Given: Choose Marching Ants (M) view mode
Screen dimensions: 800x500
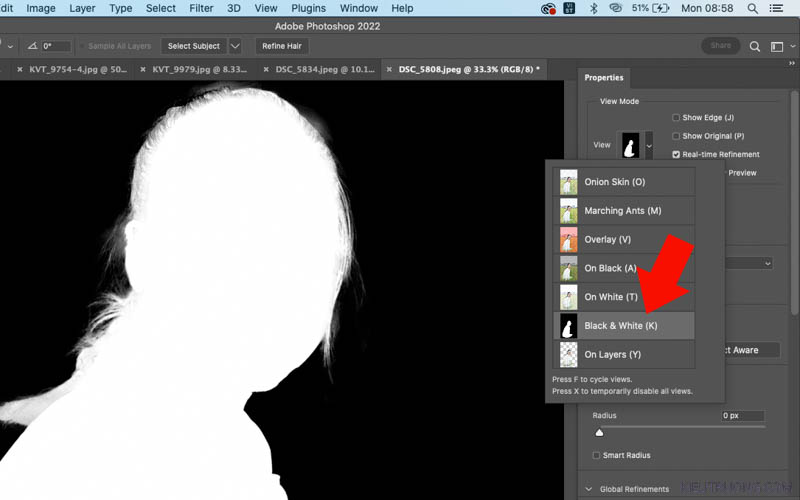Looking at the screenshot, I should (624, 211).
